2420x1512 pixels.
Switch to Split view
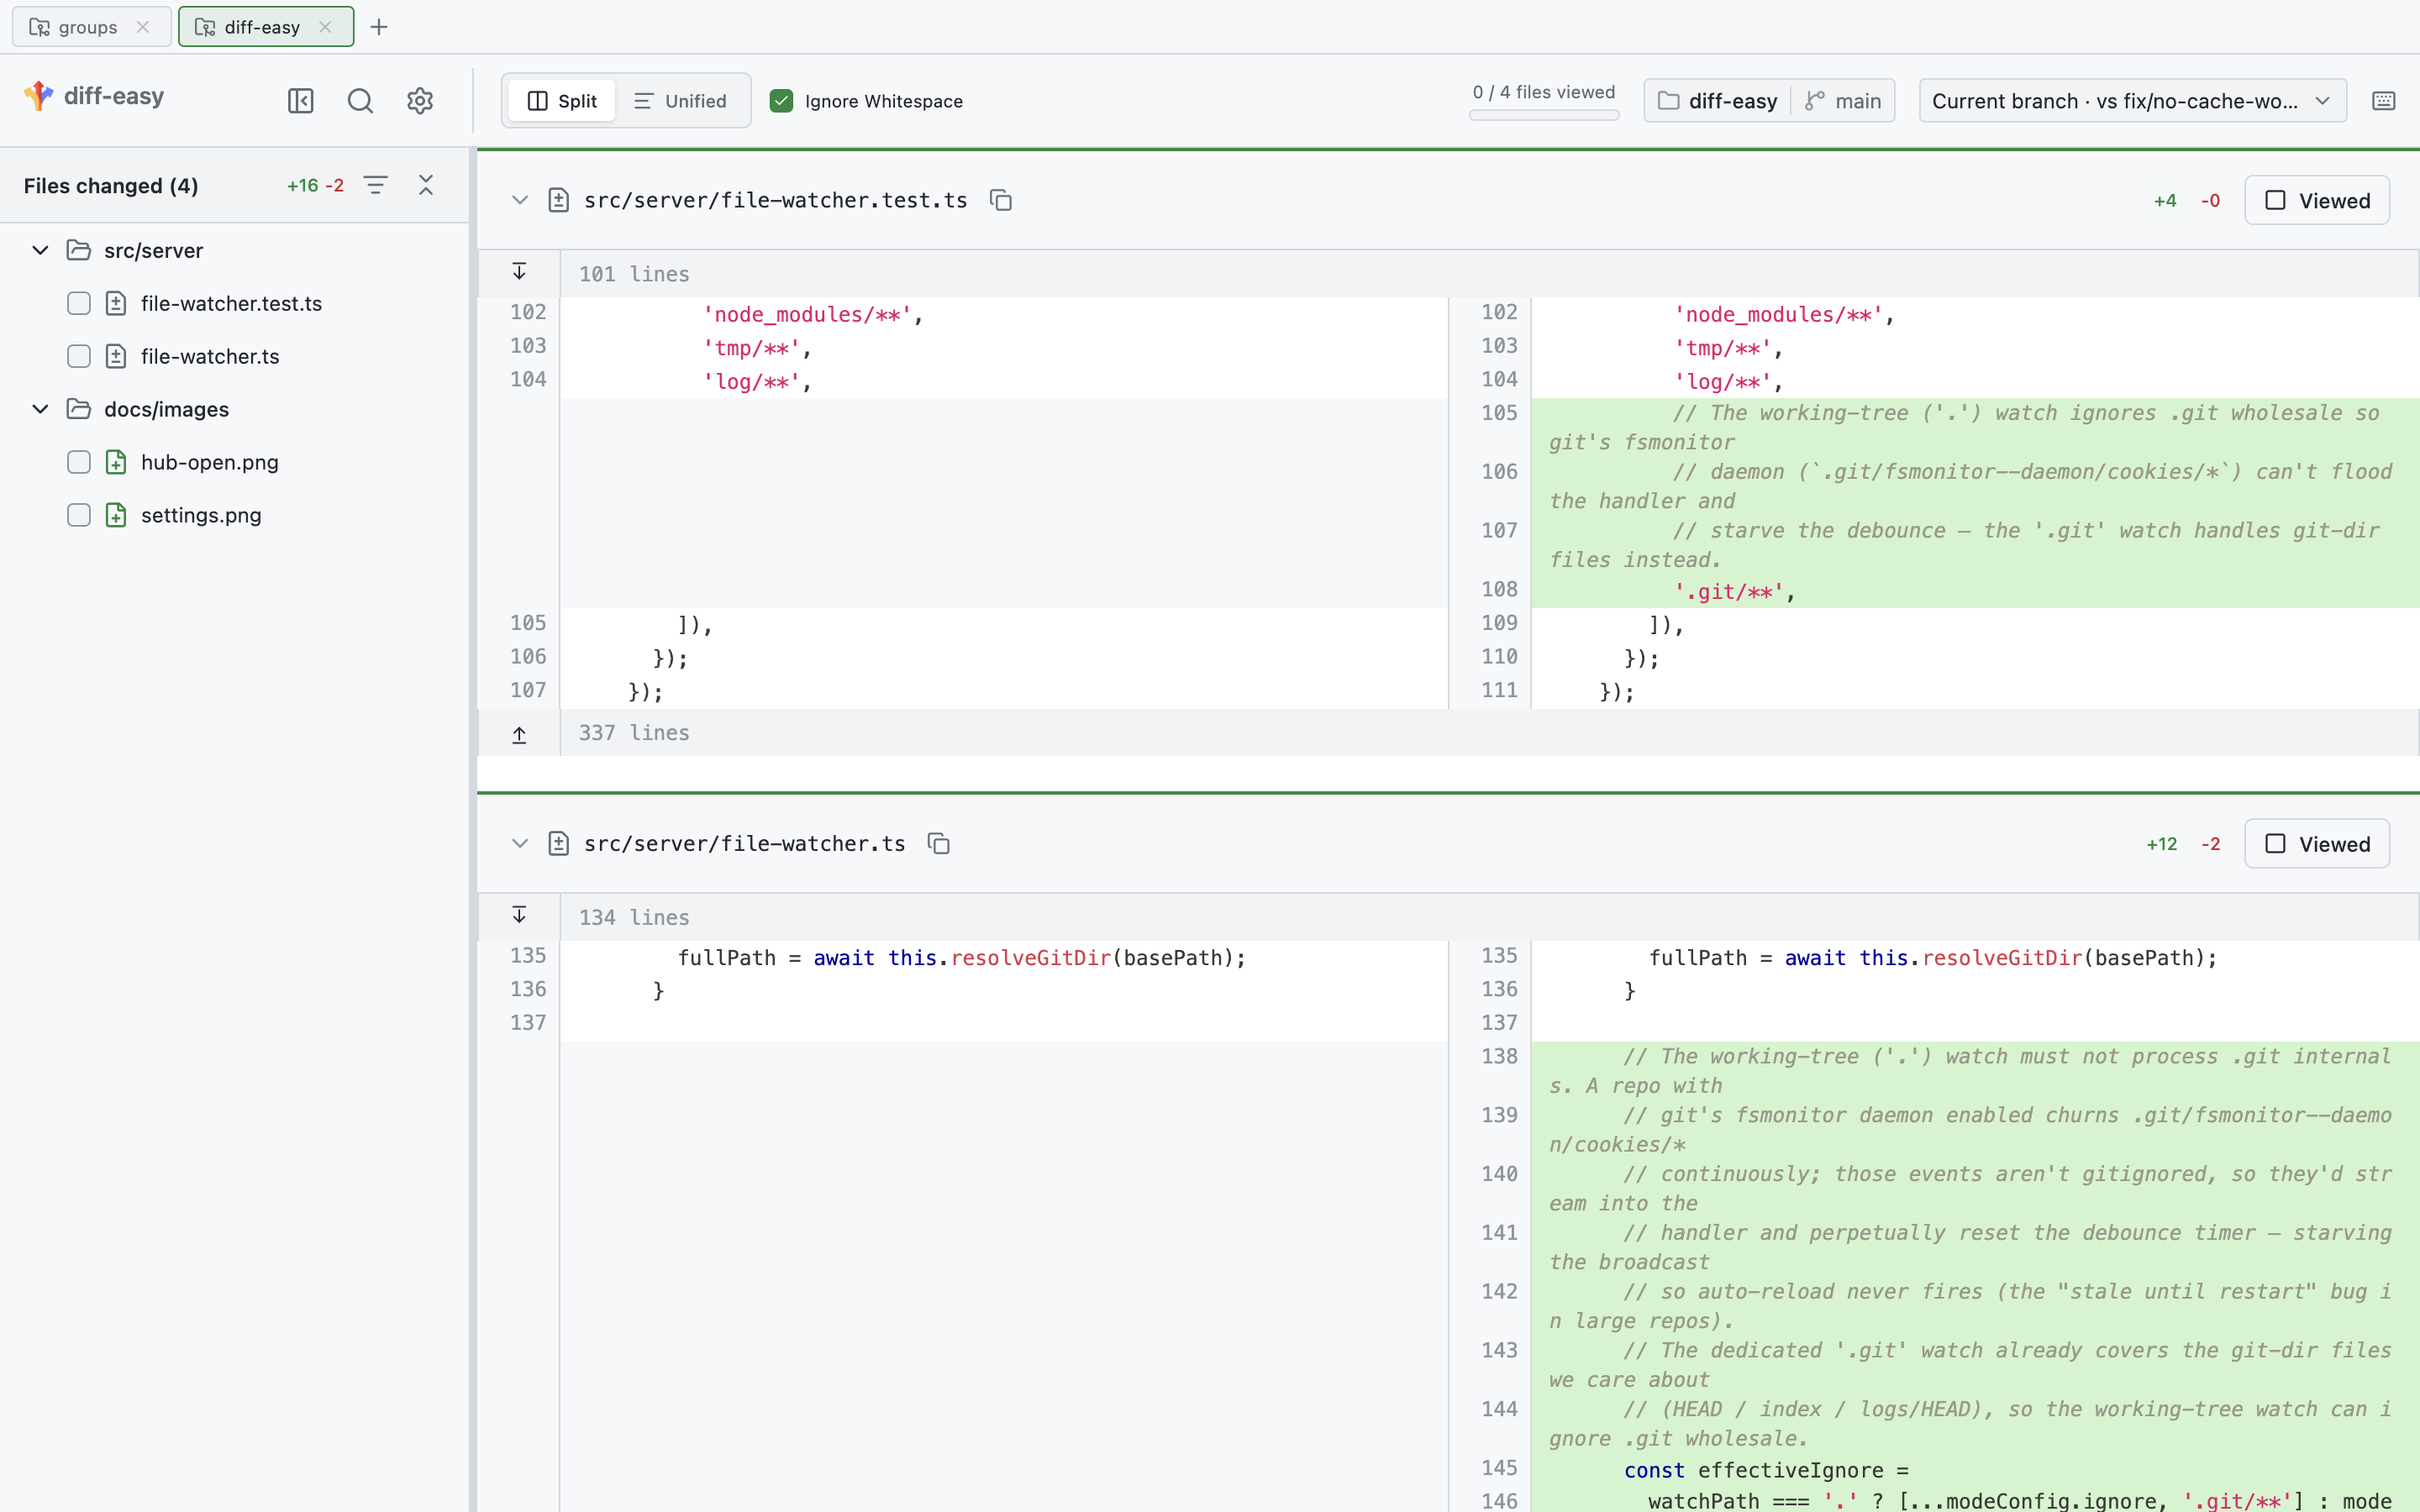point(562,101)
